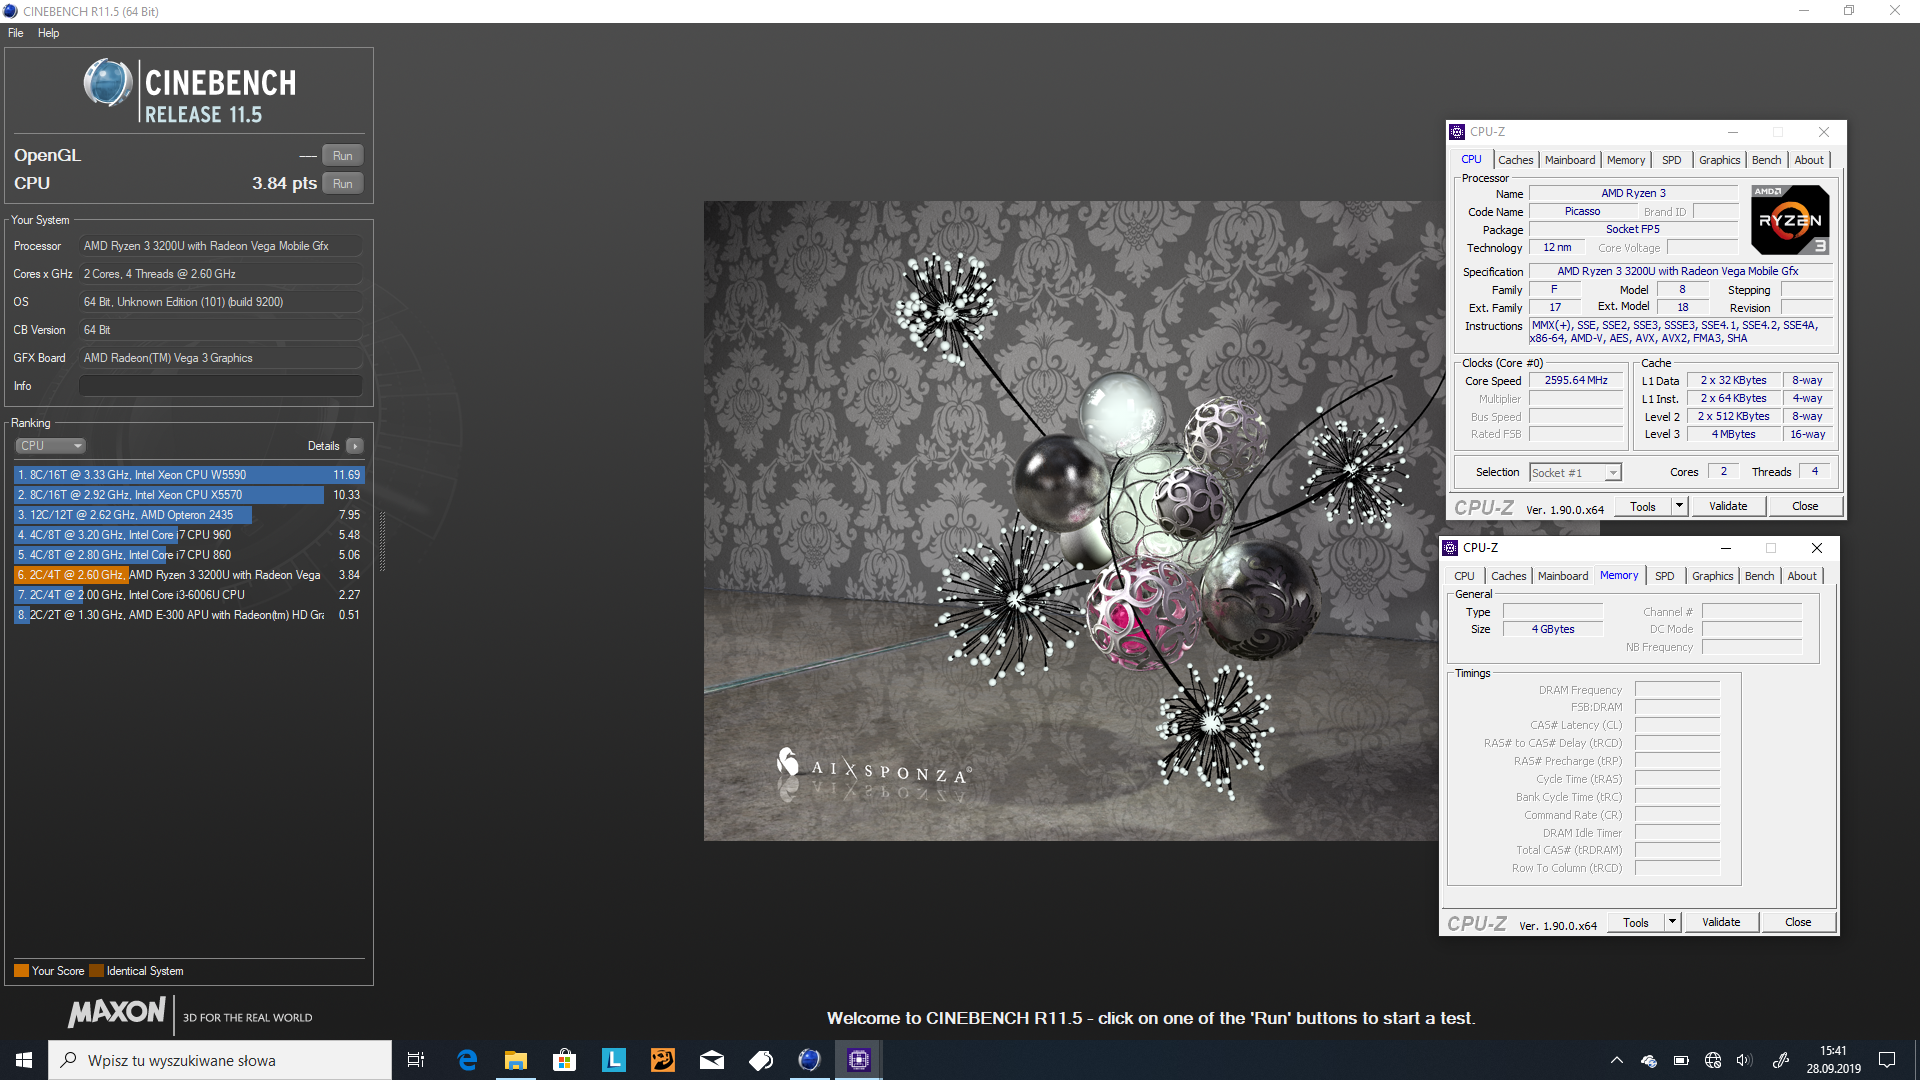The width and height of the screenshot is (1920, 1080).
Task: Switch to SPD tab in lower CPU-Z window
Action: tap(1664, 576)
